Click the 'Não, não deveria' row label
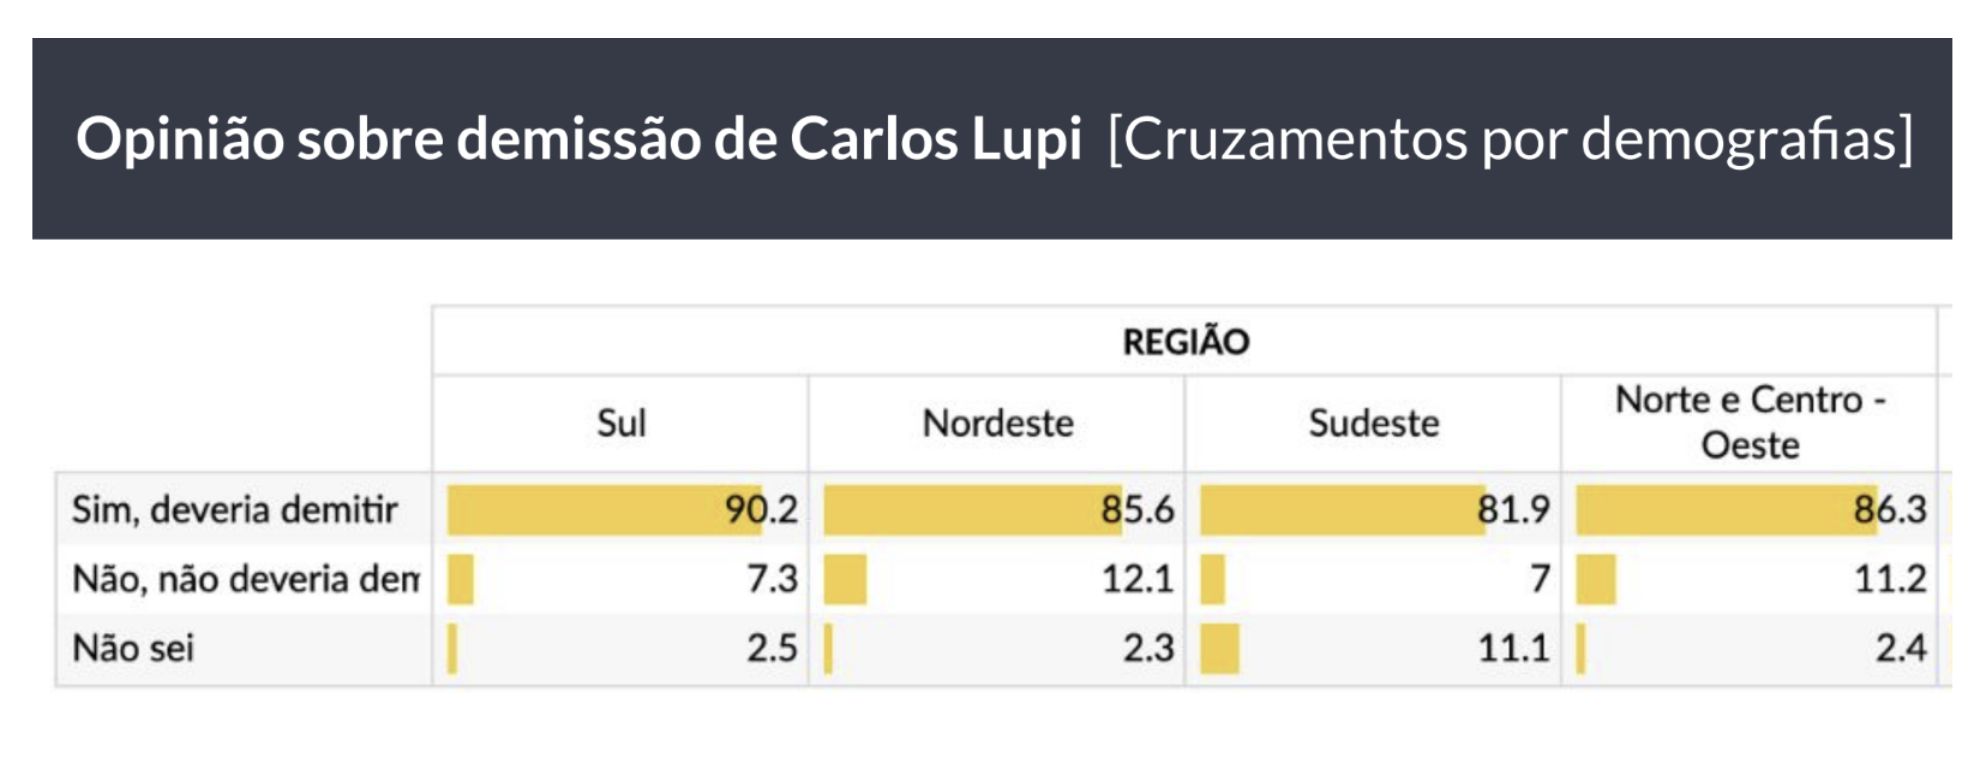 tap(245, 579)
